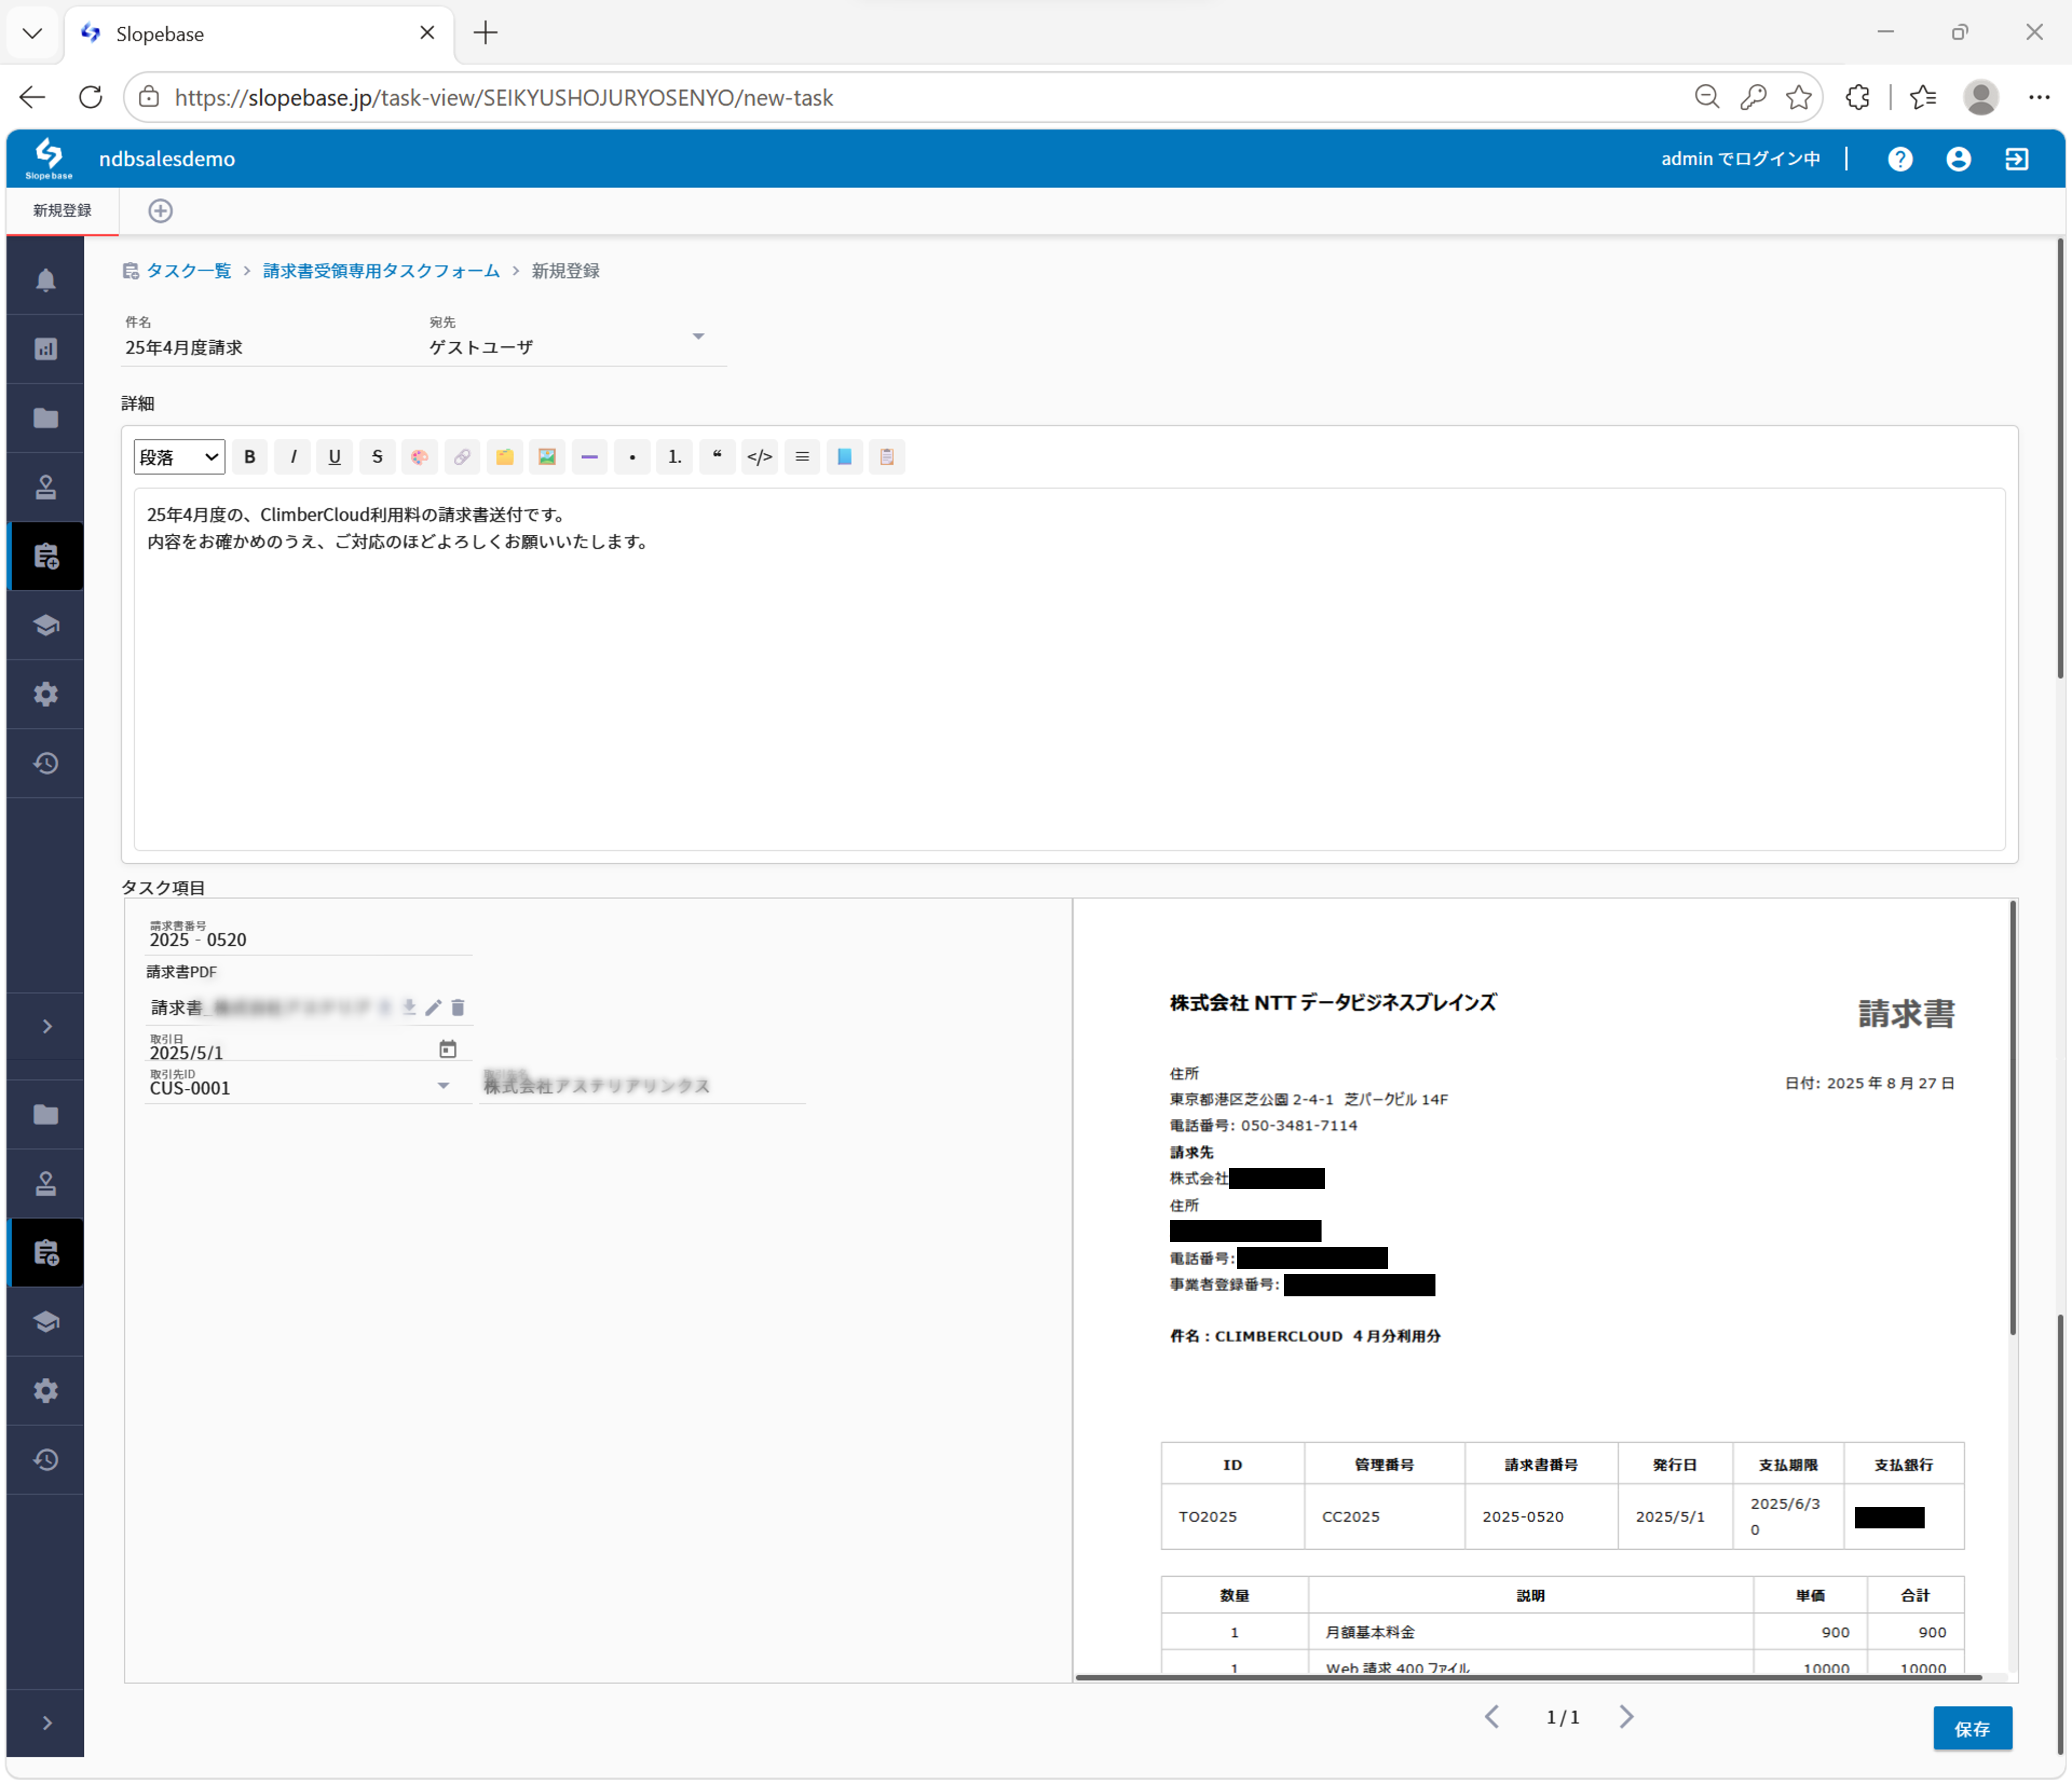Start a bulleted list in editor
2072x1784 pixels.
[x=632, y=457]
